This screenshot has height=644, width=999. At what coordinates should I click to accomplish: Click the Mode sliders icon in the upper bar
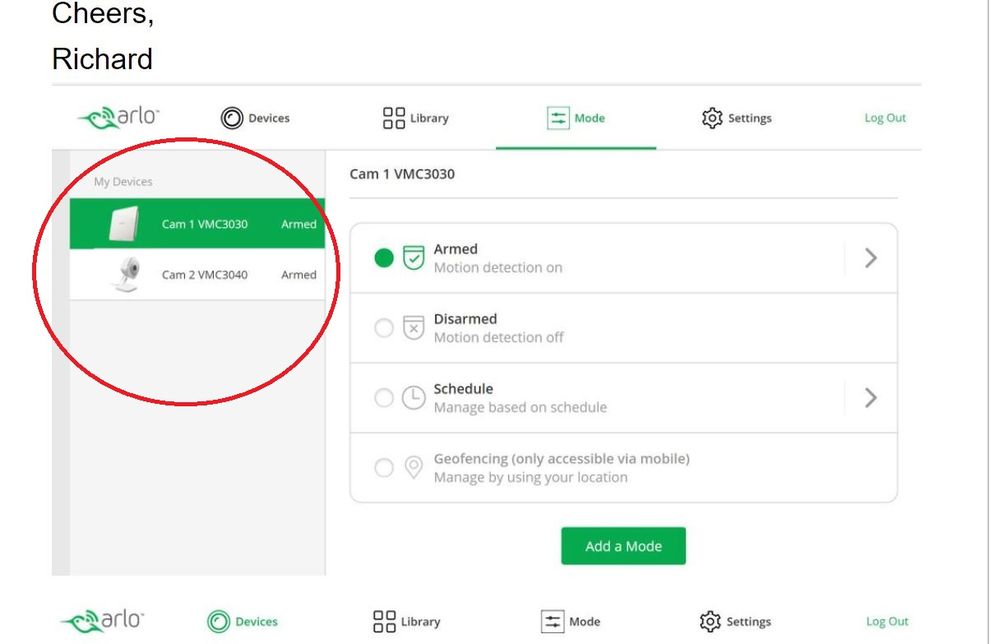coord(558,118)
